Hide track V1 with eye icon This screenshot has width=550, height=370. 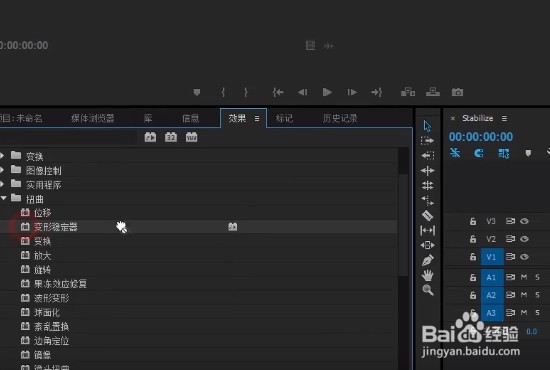click(524, 257)
